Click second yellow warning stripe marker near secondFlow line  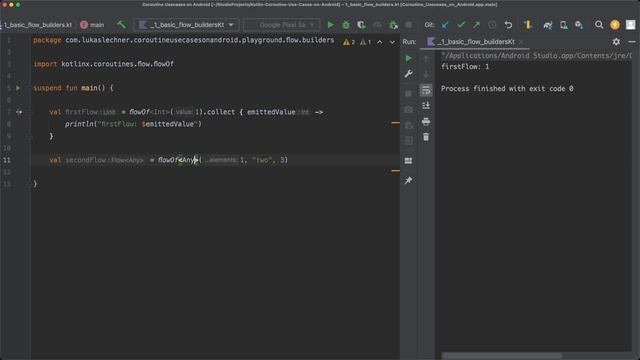pos(395,171)
